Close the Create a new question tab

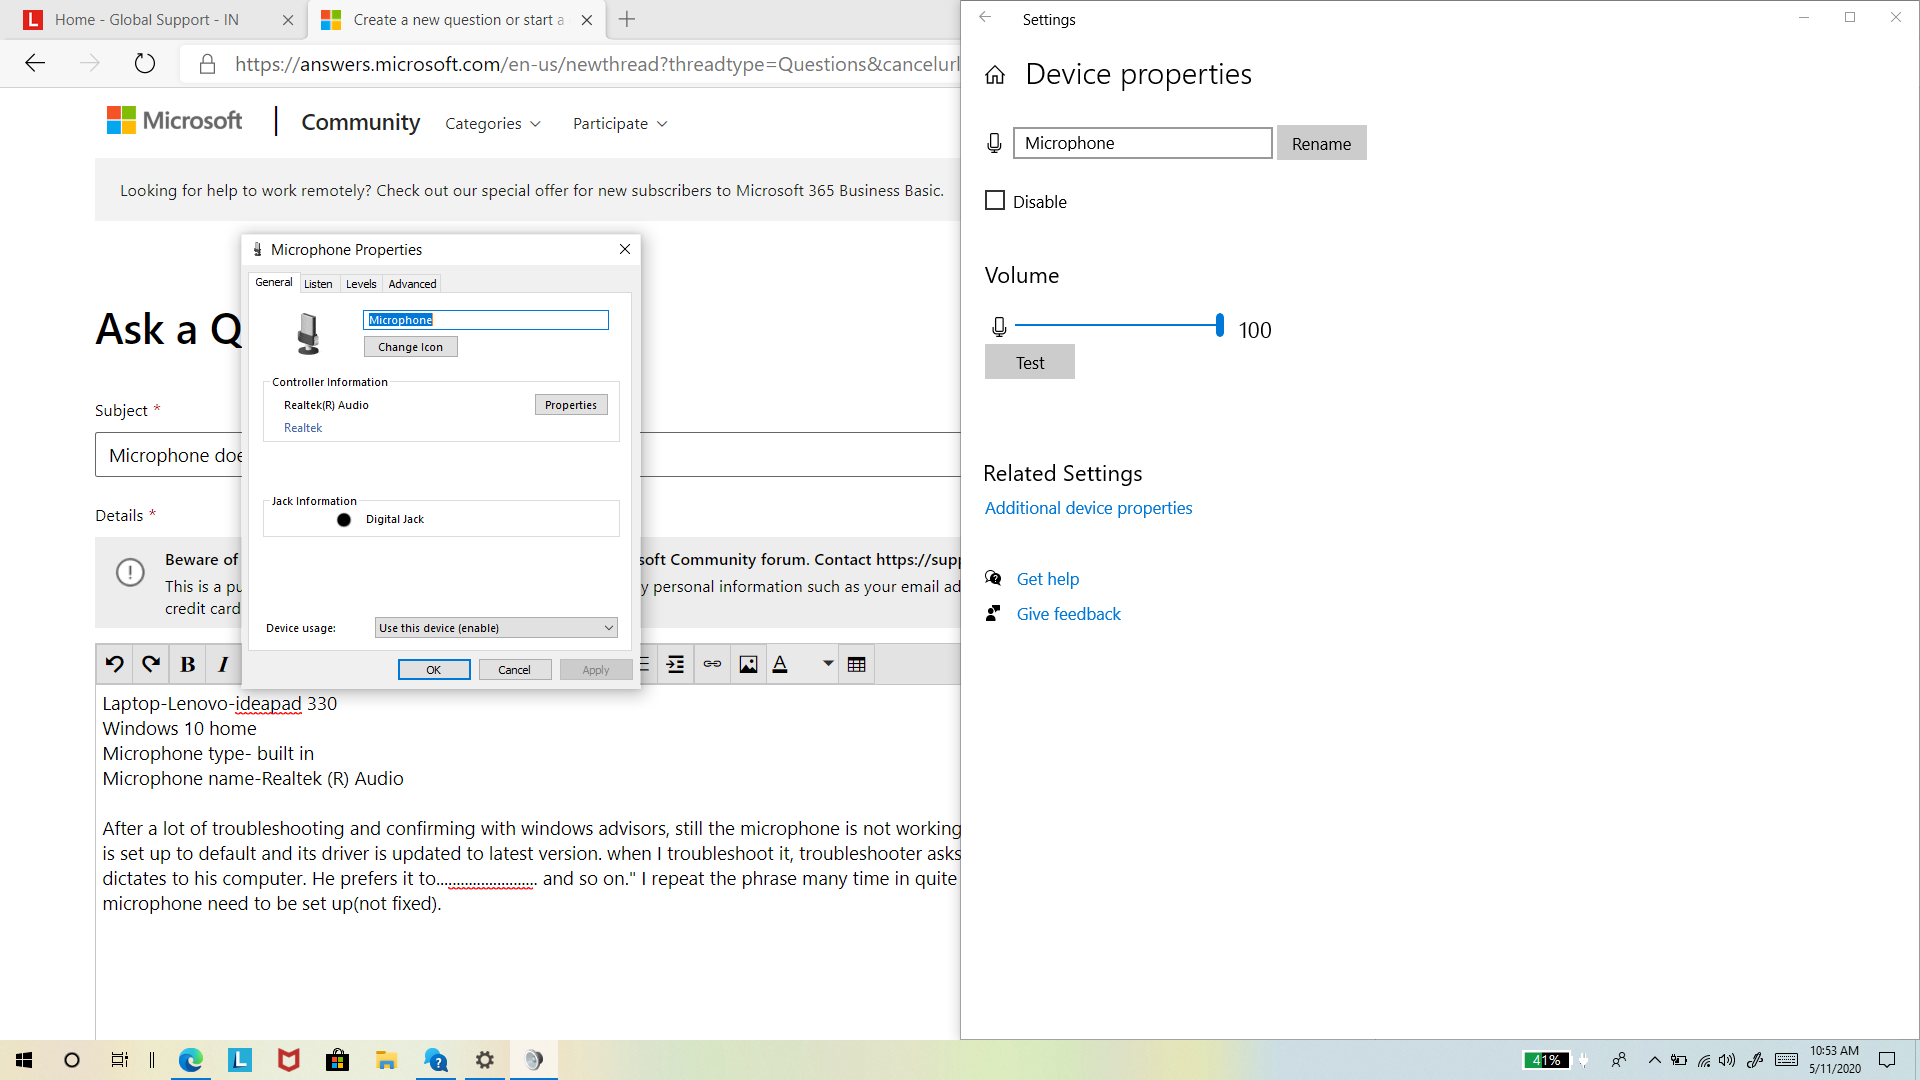click(x=587, y=19)
